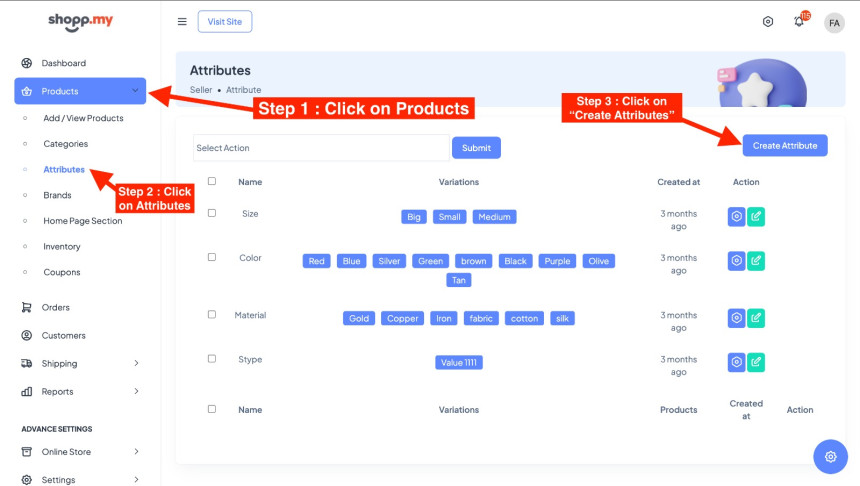This screenshot has height=486, width=860.
Task: Open the Orders menu item
Action: point(56,308)
